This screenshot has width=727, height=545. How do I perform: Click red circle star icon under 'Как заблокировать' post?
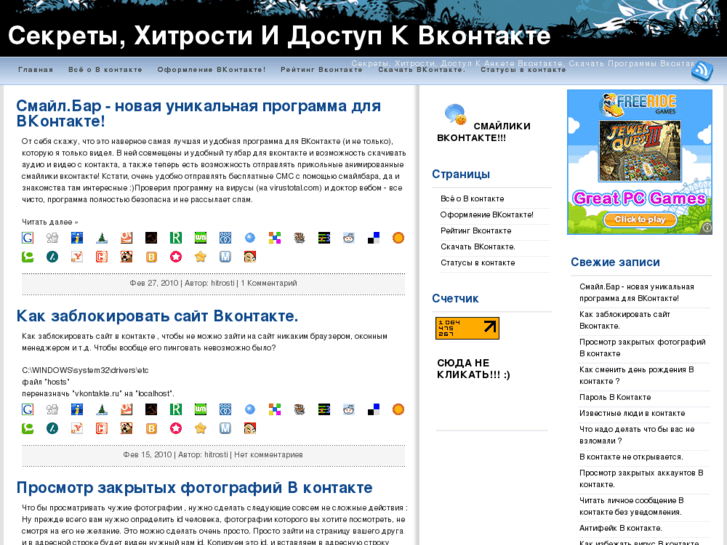[176, 428]
